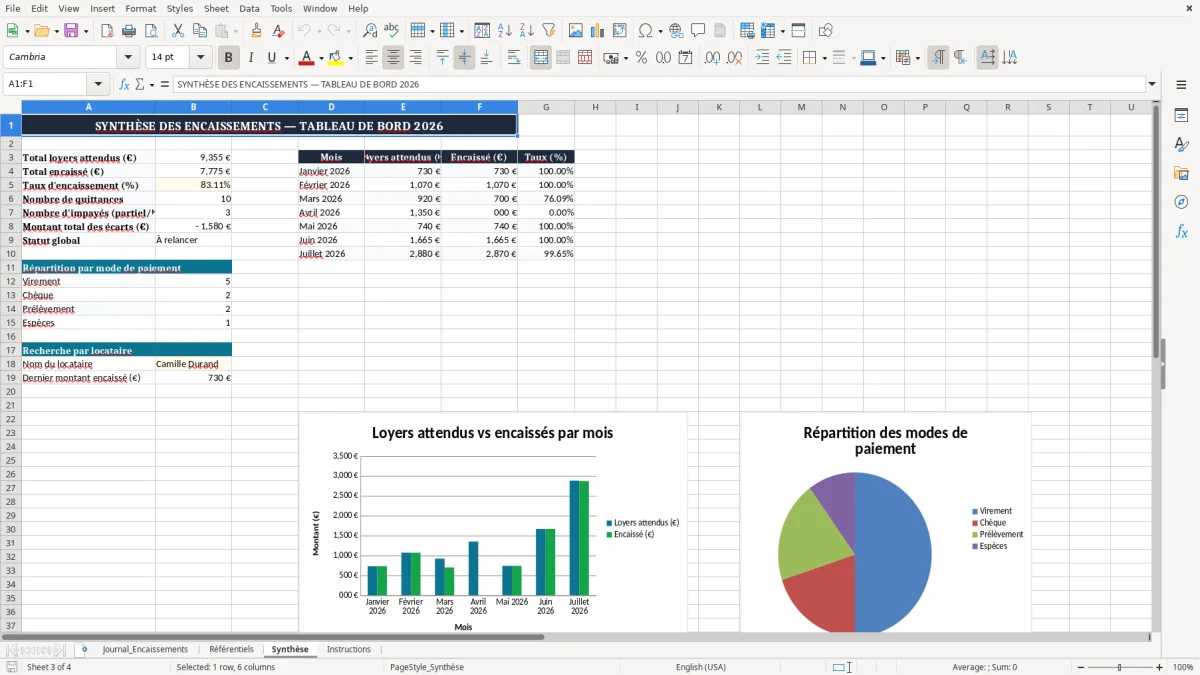Click Clear Direct Formatting icon
The width and height of the screenshot is (1200, 675).
tap(278, 31)
